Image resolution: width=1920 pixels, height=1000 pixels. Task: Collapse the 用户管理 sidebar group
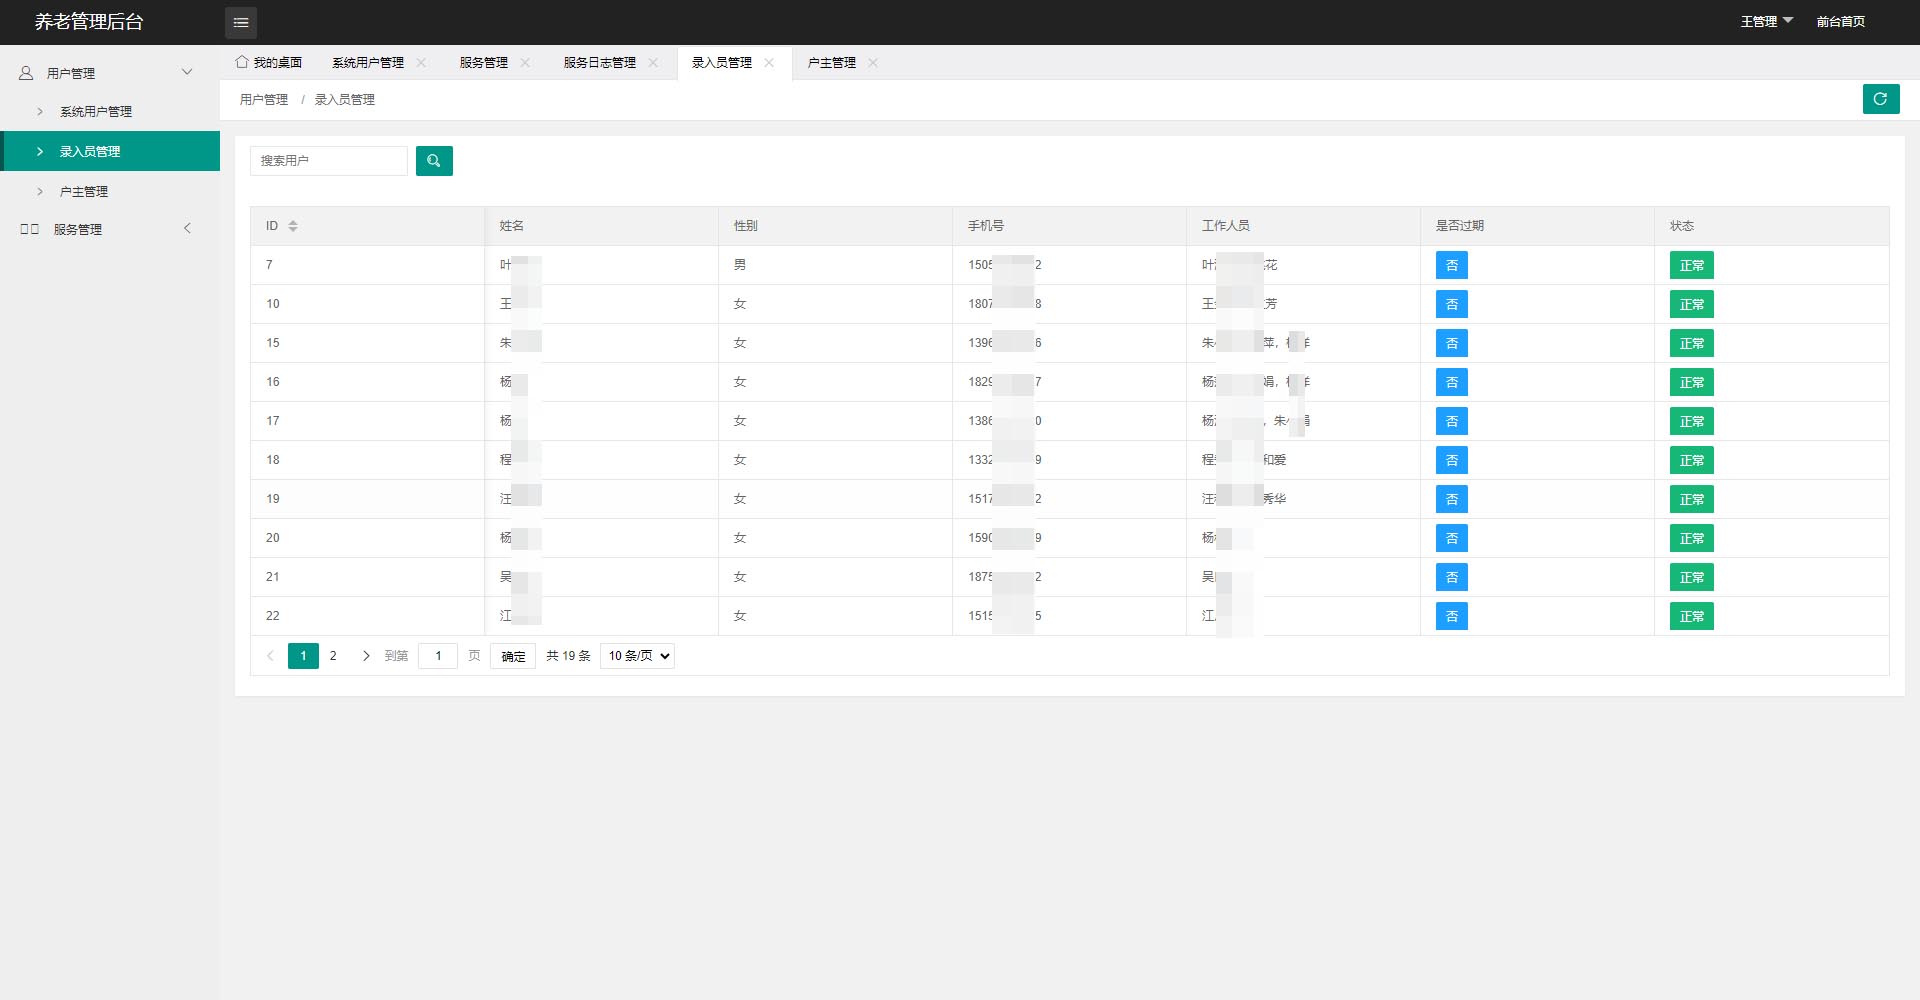pyautogui.click(x=105, y=73)
